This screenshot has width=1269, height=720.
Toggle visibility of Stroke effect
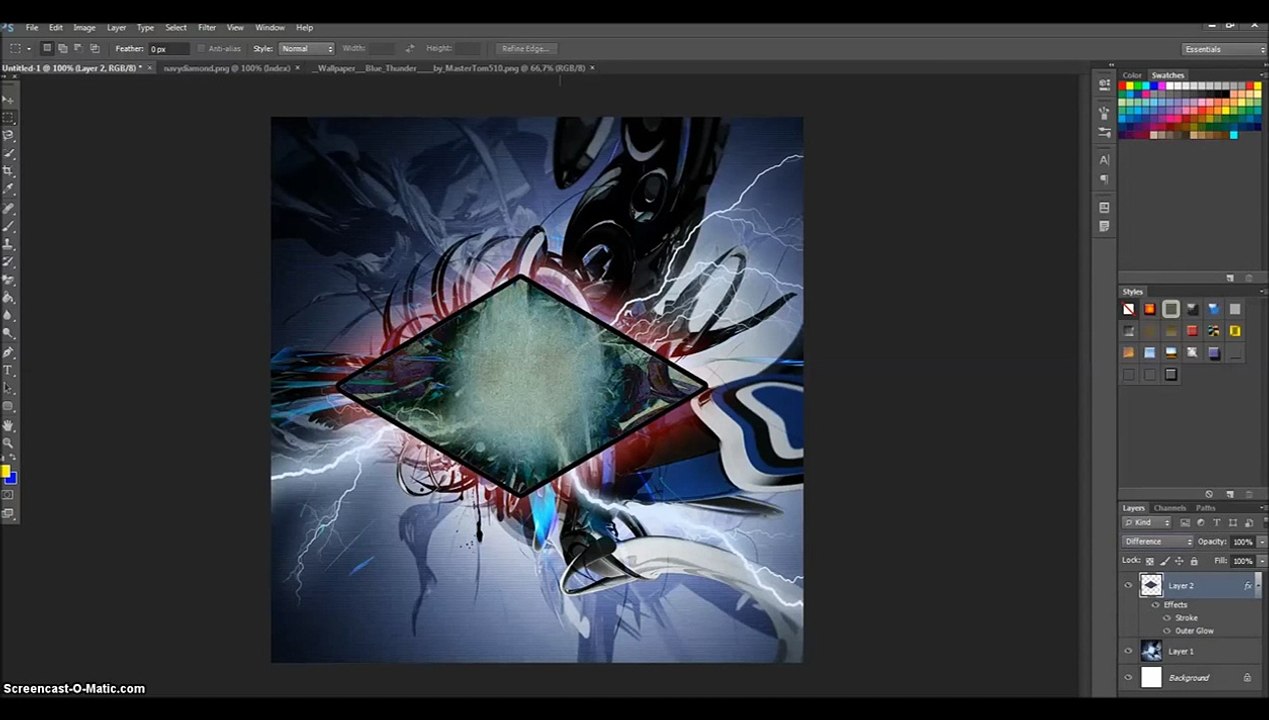tap(1167, 618)
